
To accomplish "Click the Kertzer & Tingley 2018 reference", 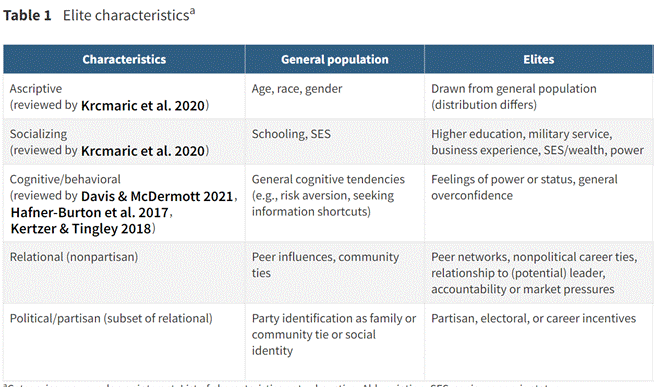I will tap(81, 229).
